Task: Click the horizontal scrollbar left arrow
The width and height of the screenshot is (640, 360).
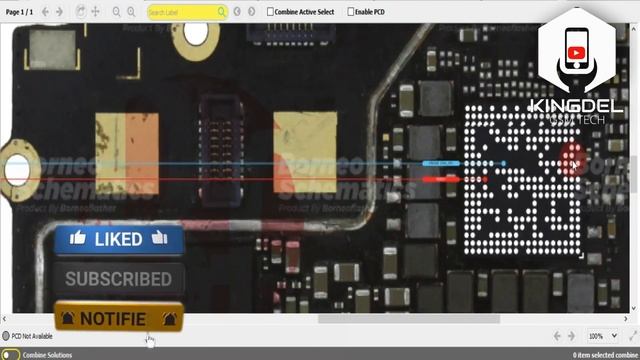Action: point(4,319)
